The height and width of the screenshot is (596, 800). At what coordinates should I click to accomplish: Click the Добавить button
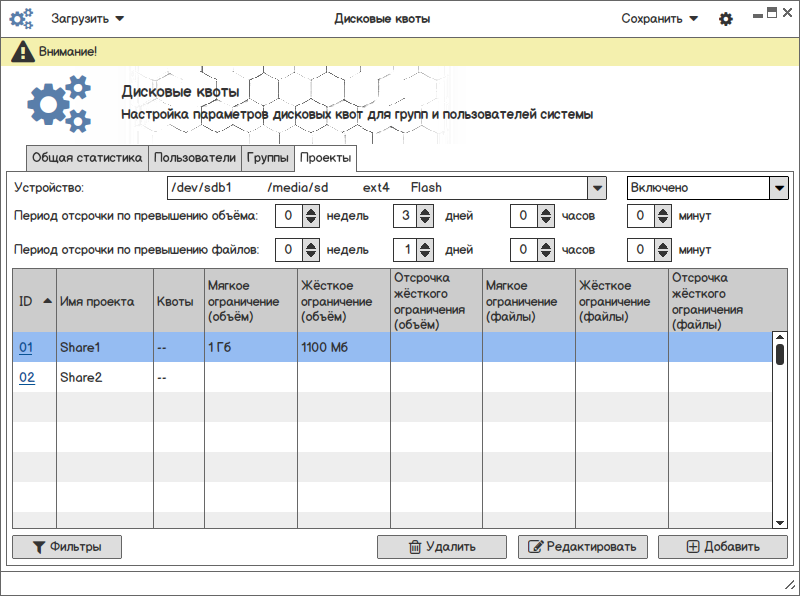[723, 547]
